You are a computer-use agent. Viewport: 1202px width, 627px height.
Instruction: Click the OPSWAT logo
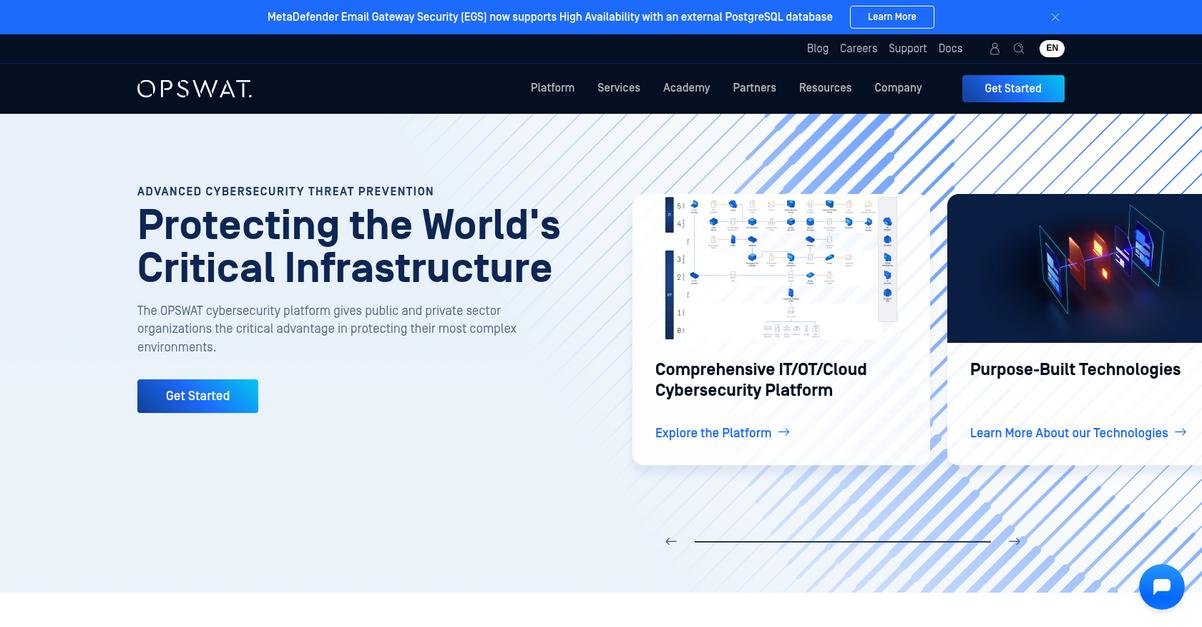[194, 88]
